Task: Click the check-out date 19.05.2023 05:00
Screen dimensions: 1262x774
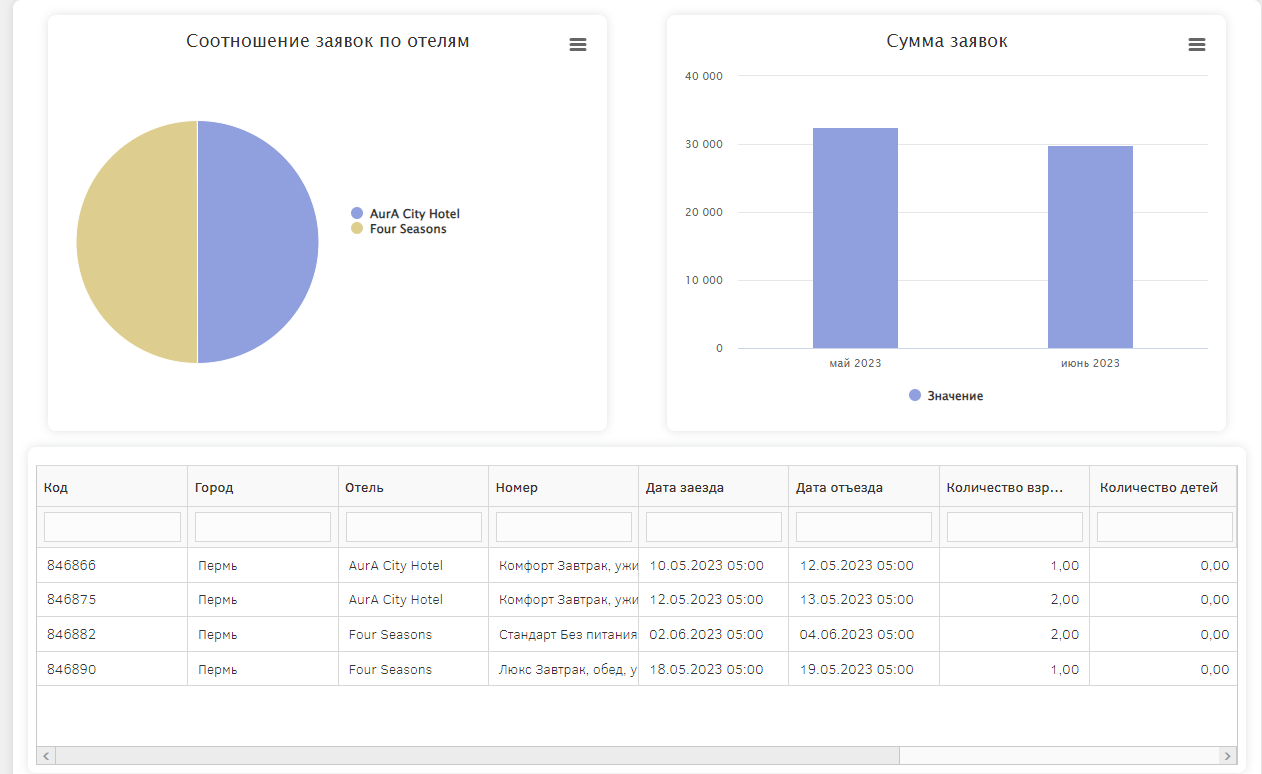Action: (x=864, y=669)
